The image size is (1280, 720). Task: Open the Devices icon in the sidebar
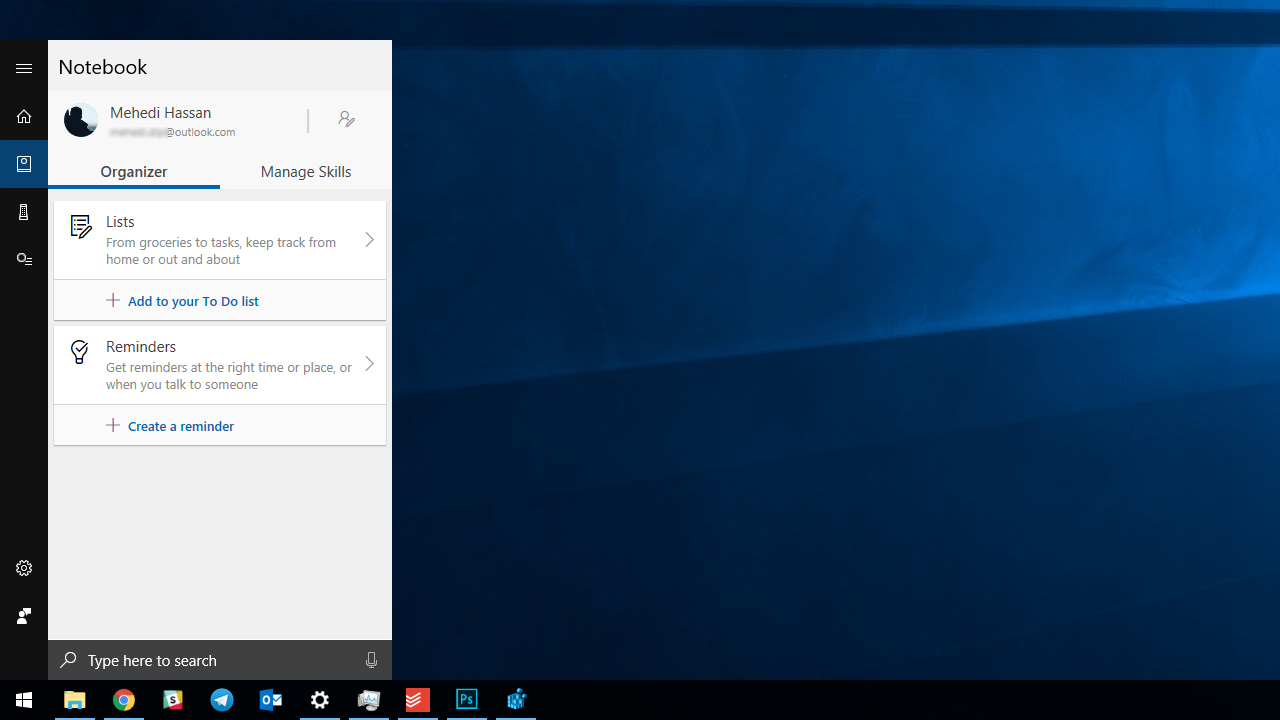(24, 212)
